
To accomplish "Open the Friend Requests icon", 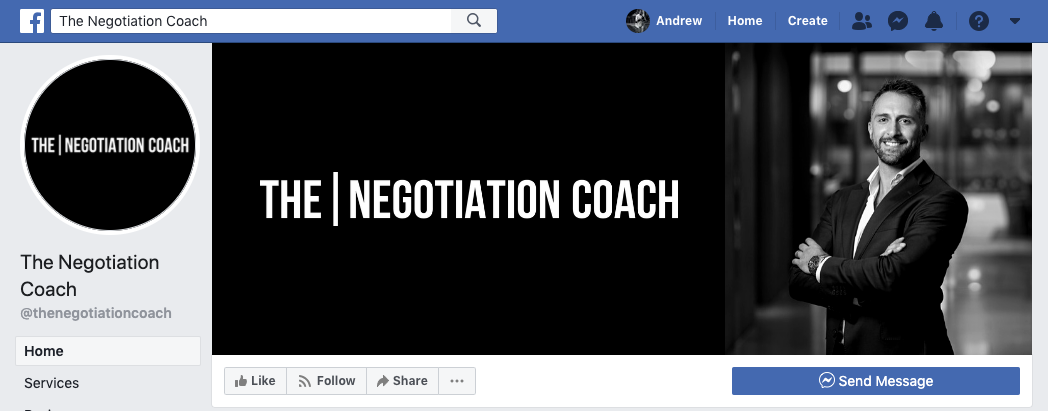I will coord(862,21).
